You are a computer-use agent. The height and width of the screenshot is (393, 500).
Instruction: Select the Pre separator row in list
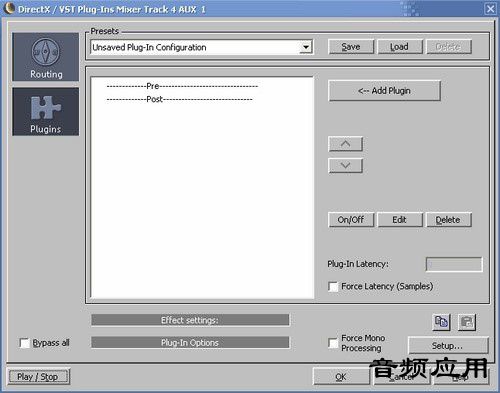[182, 86]
